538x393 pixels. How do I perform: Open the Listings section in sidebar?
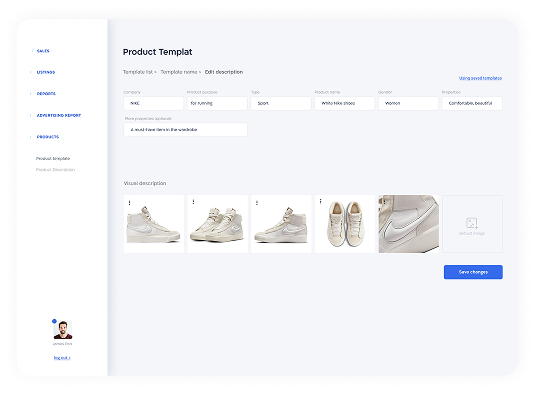(46, 72)
